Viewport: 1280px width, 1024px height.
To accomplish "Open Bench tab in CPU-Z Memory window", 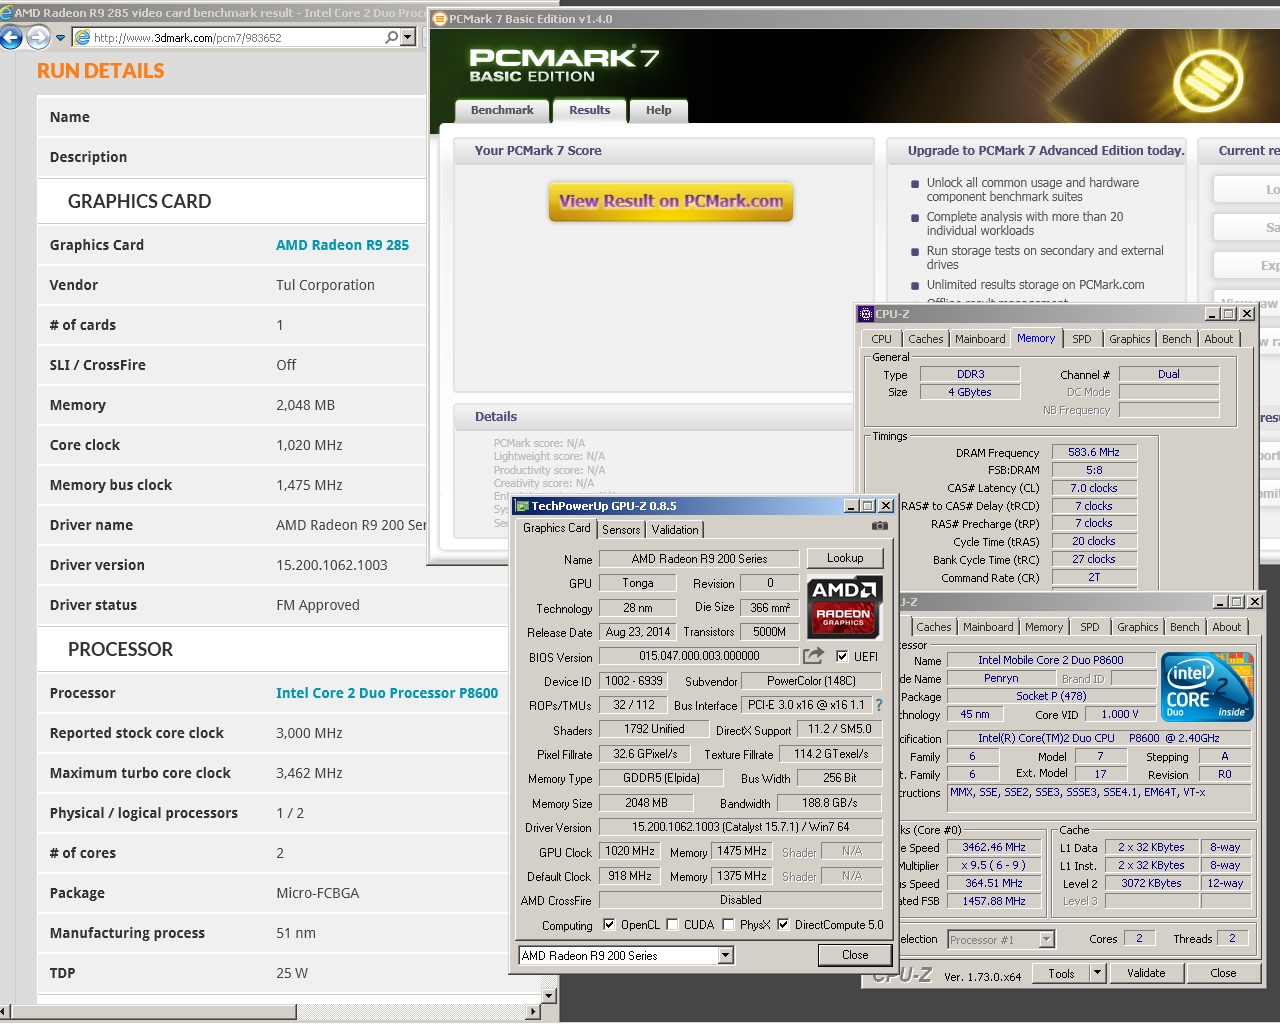I will [1177, 339].
